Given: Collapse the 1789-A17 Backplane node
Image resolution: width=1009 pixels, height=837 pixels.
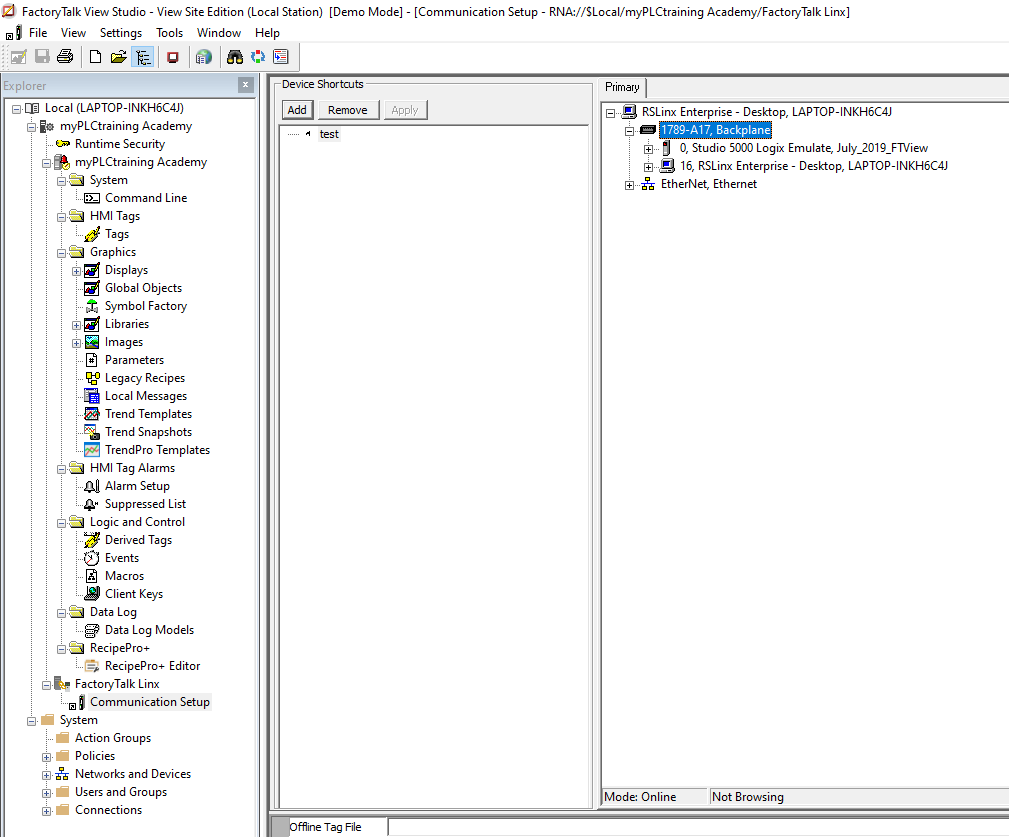Looking at the screenshot, I should [x=629, y=131].
